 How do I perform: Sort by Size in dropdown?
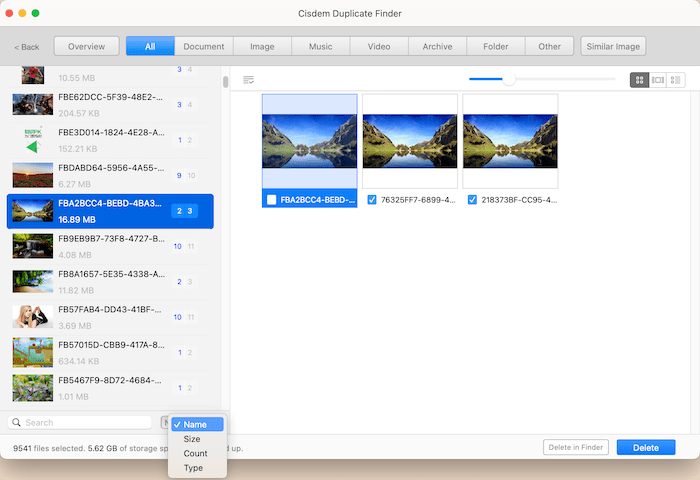click(x=191, y=439)
